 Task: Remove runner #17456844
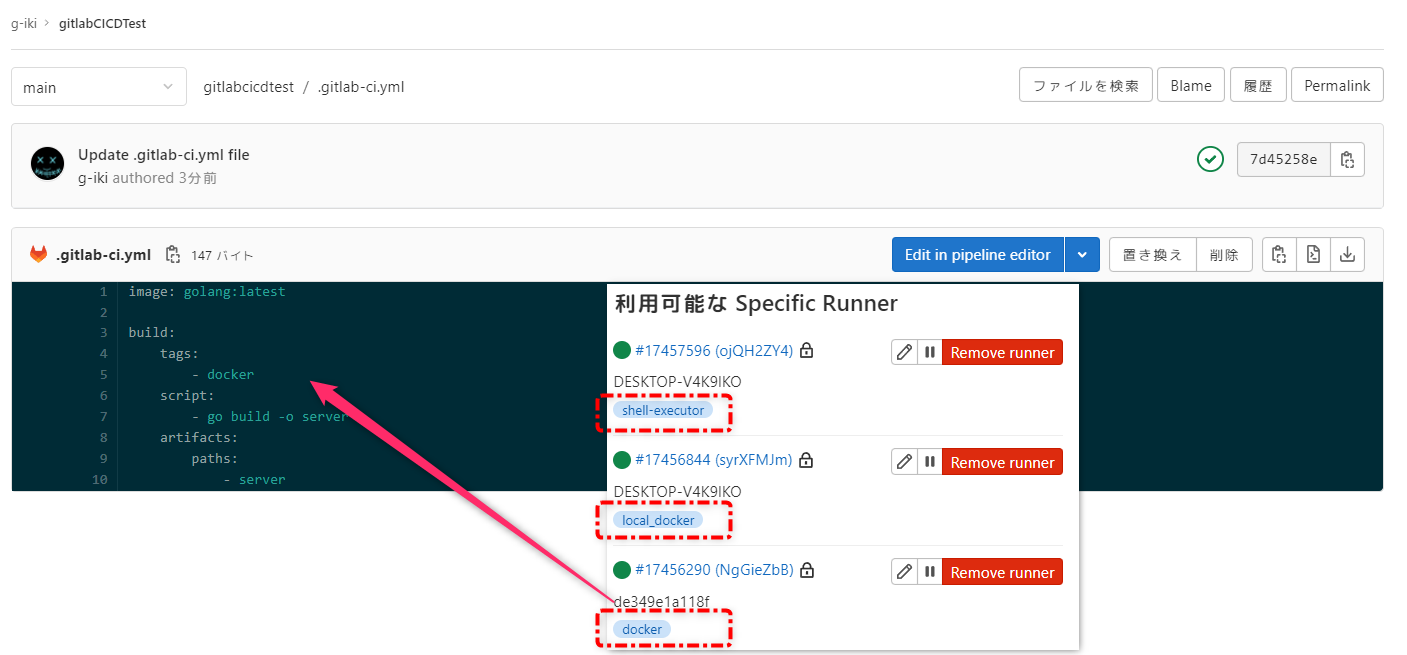(x=1002, y=462)
